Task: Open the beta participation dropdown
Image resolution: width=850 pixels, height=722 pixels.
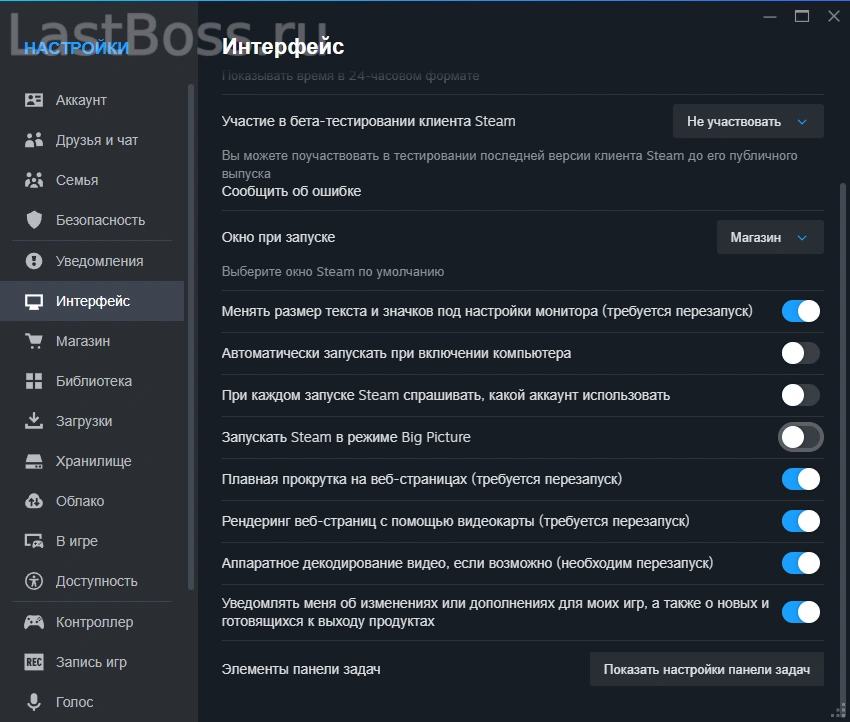Action: (x=747, y=121)
